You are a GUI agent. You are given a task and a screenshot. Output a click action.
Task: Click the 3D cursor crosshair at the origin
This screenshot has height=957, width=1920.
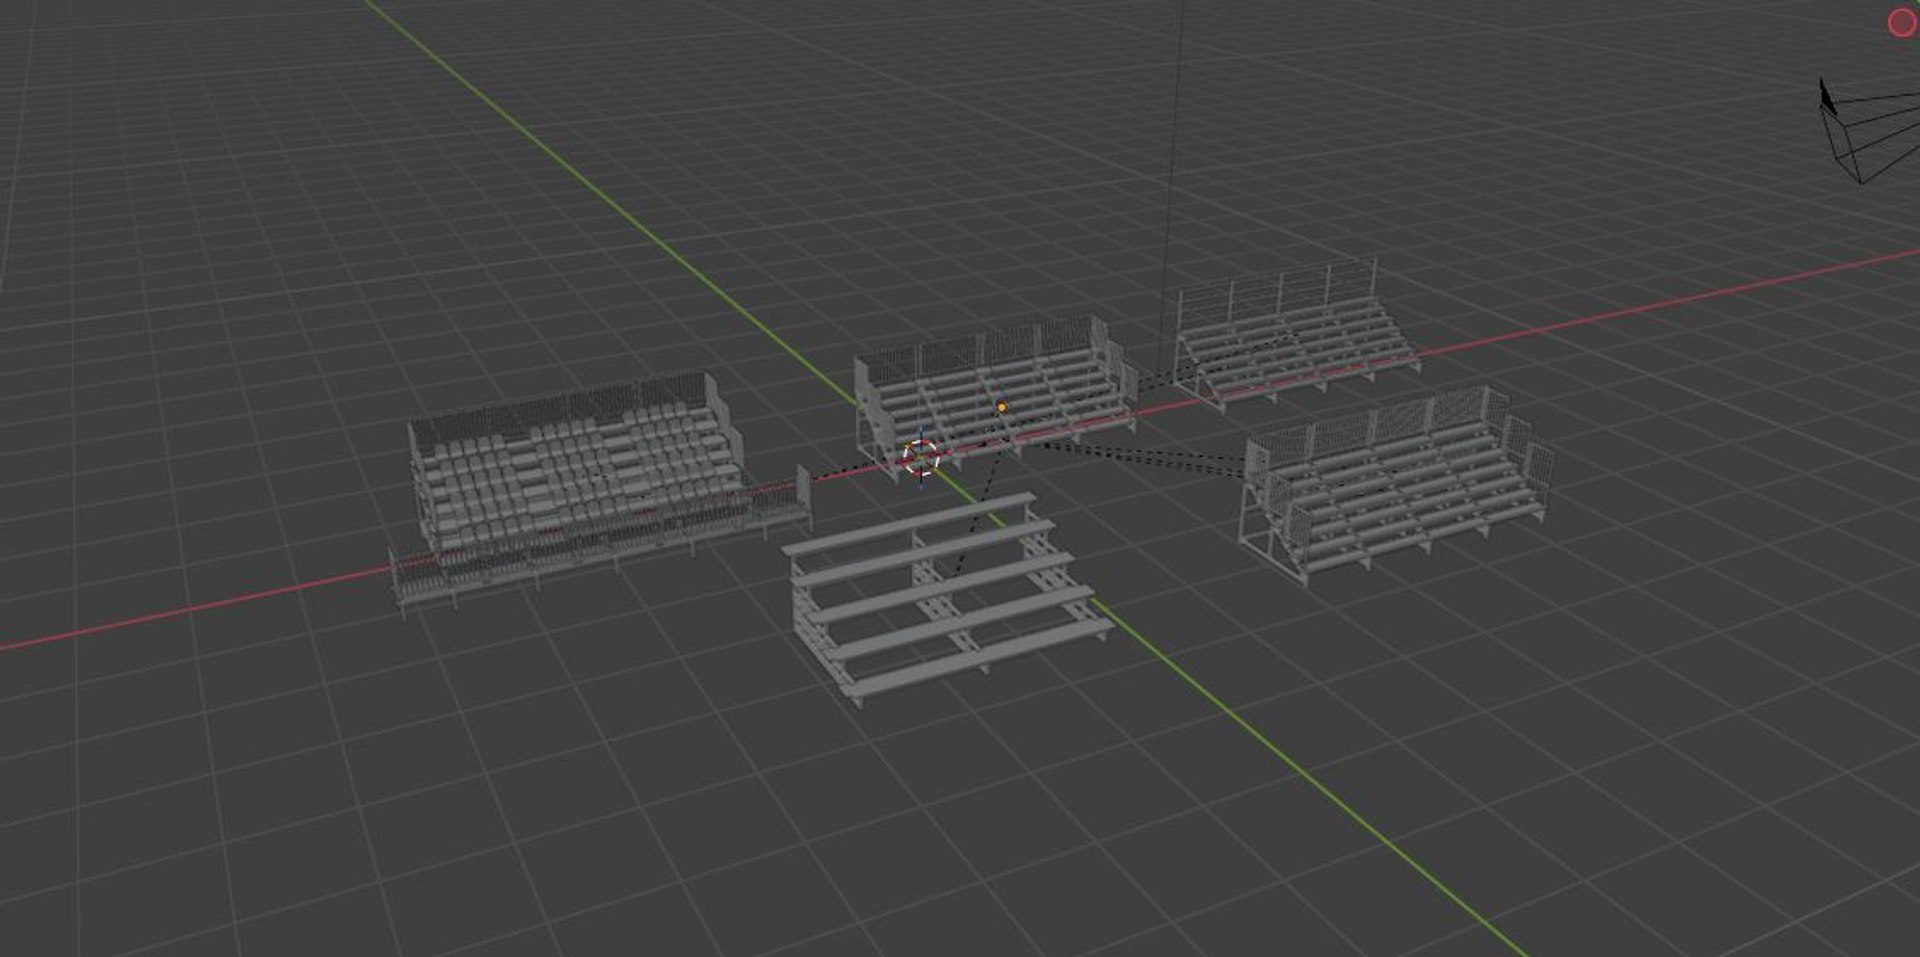tap(921, 458)
